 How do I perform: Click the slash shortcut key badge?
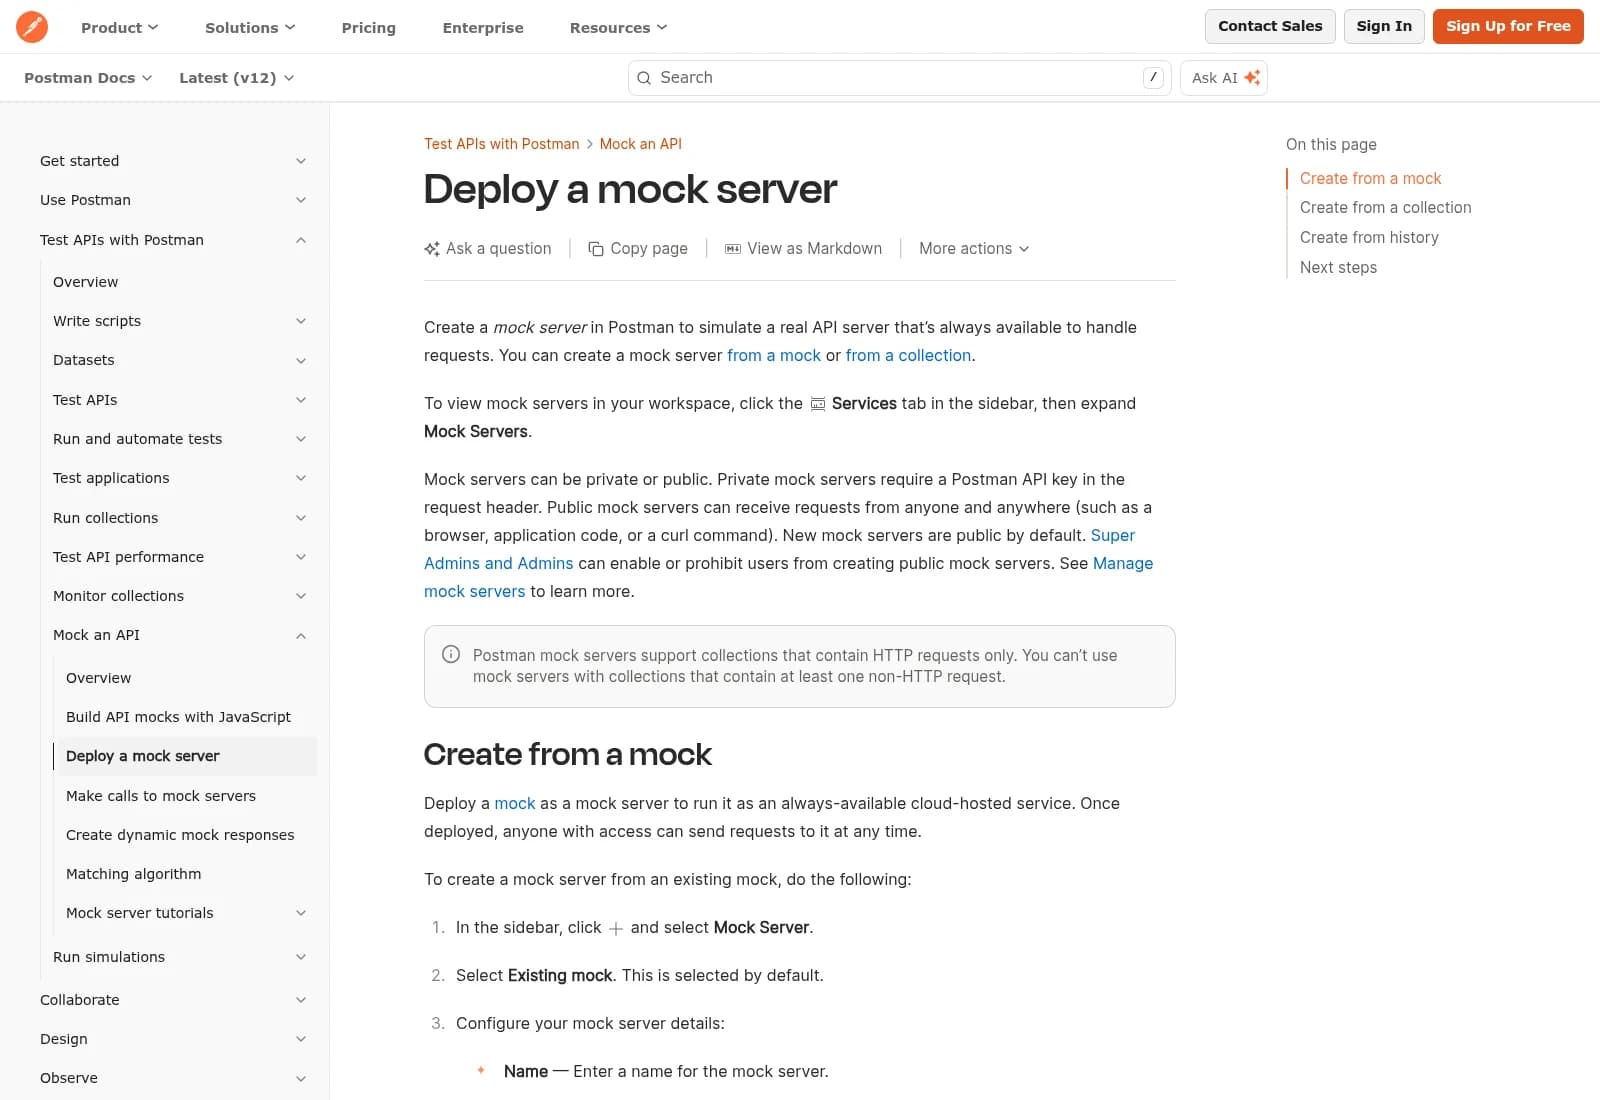pos(1153,77)
